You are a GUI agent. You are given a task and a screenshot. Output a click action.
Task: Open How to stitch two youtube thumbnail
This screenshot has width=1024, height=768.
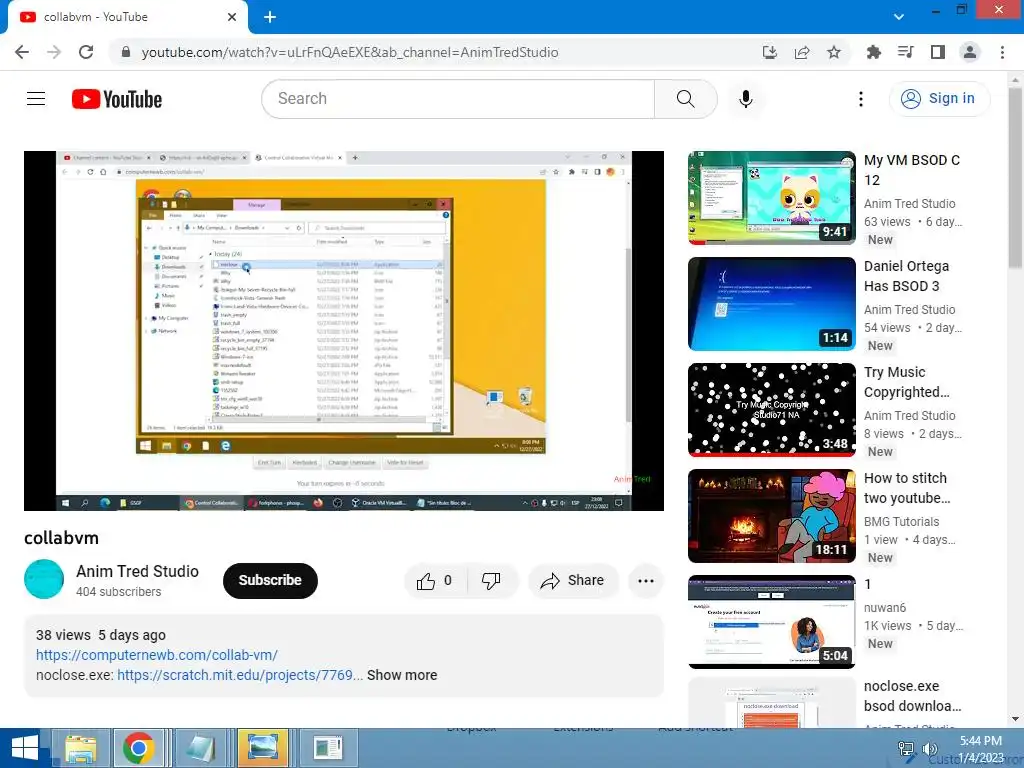771,516
